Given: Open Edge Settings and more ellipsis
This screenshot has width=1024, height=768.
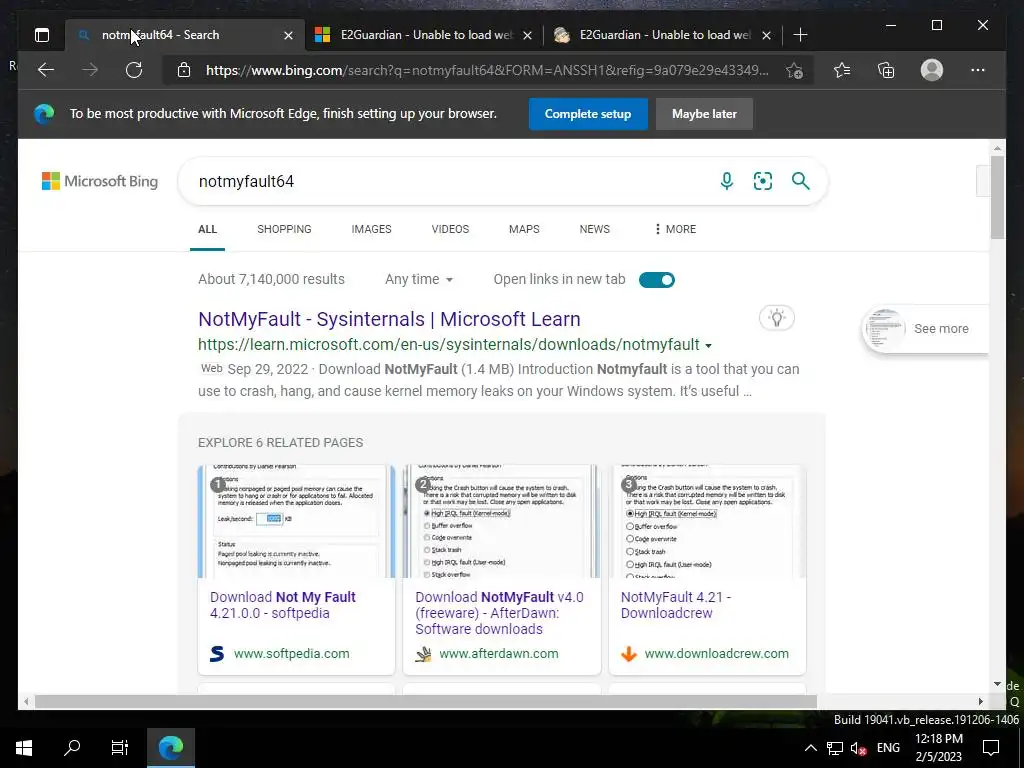Looking at the screenshot, I should (x=978, y=70).
